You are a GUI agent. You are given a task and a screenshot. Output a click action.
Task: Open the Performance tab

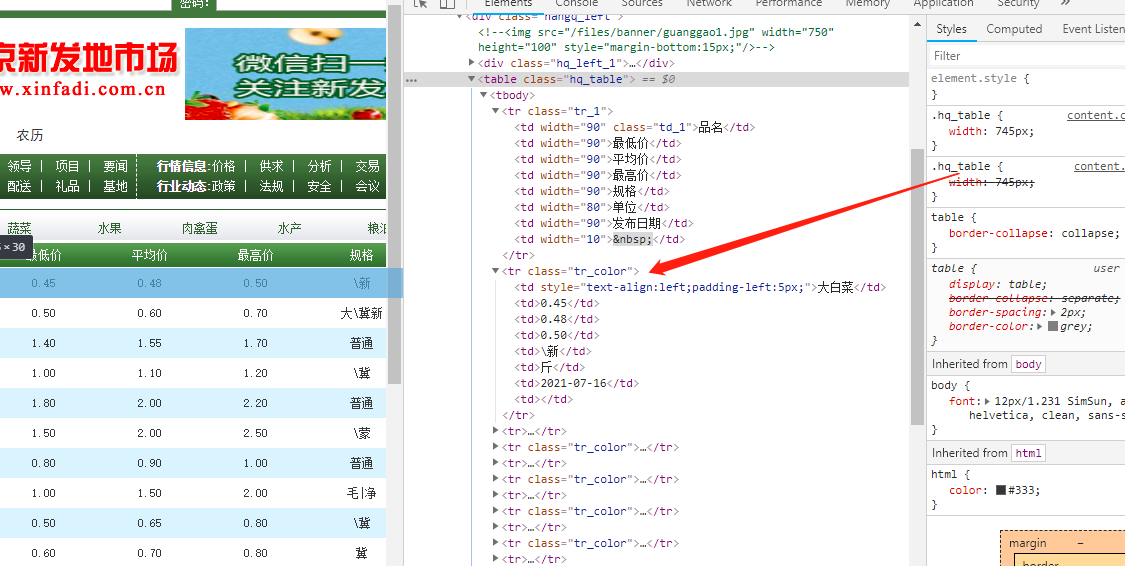[x=789, y=4]
